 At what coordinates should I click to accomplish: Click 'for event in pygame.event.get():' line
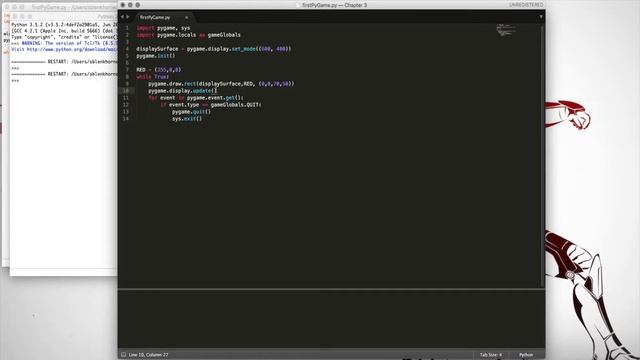(196, 98)
